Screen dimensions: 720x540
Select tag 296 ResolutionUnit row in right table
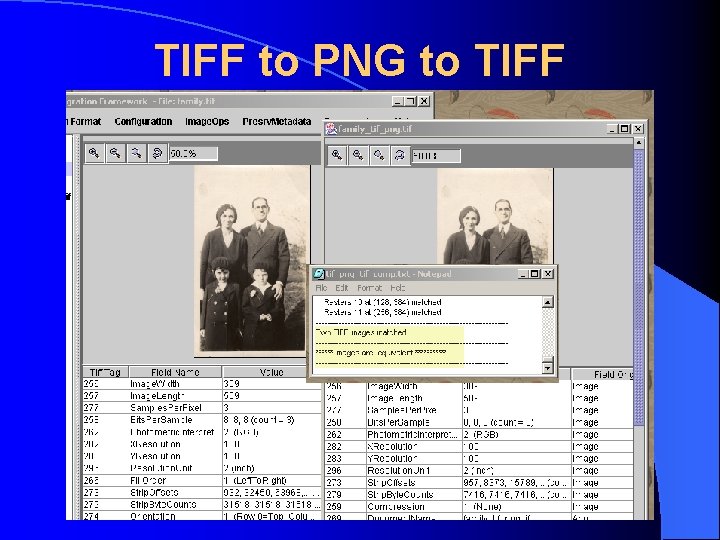pyautogui.click(x=479, y=471)
